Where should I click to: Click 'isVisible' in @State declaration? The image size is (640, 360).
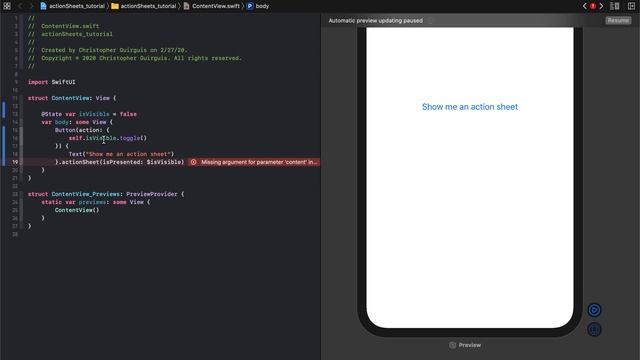94,114
